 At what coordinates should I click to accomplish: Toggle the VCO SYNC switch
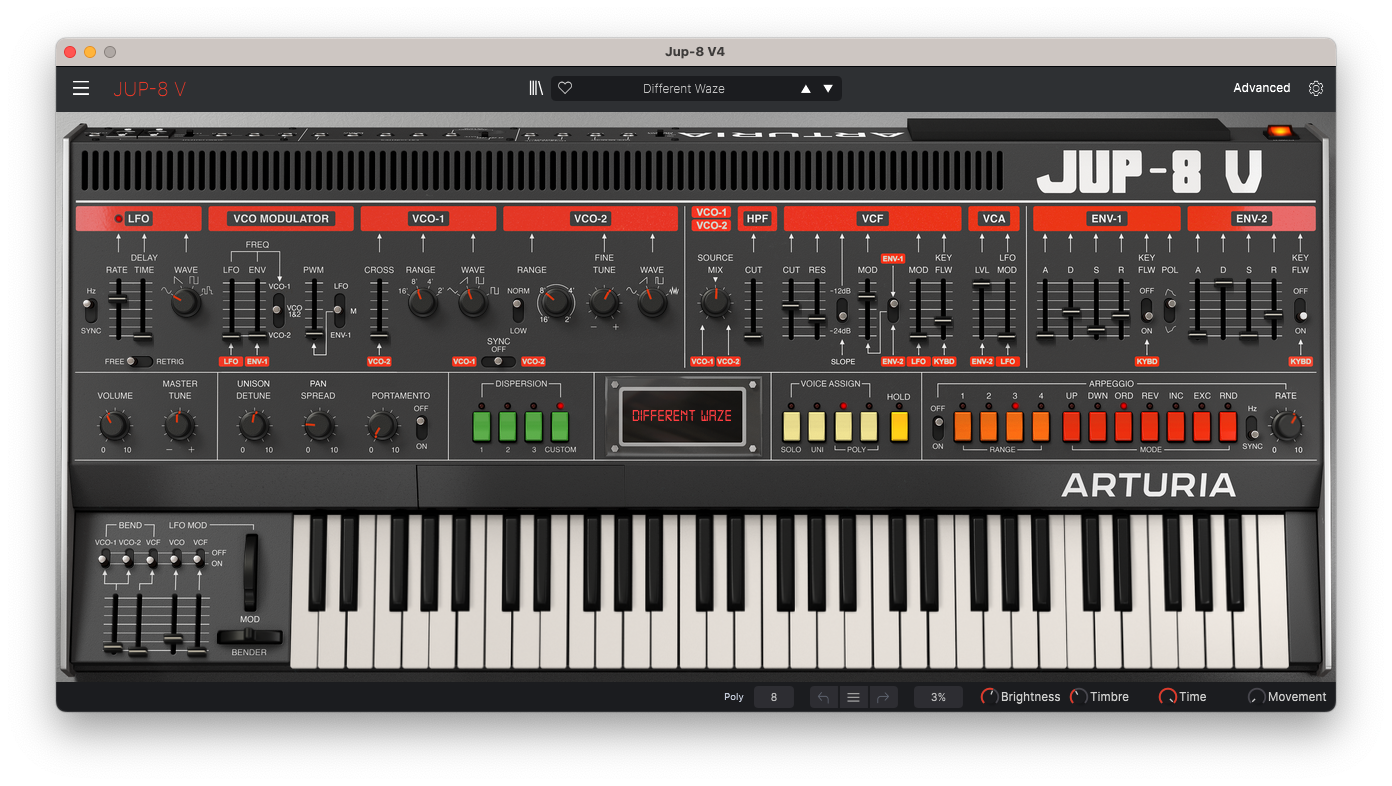[498, 362]
